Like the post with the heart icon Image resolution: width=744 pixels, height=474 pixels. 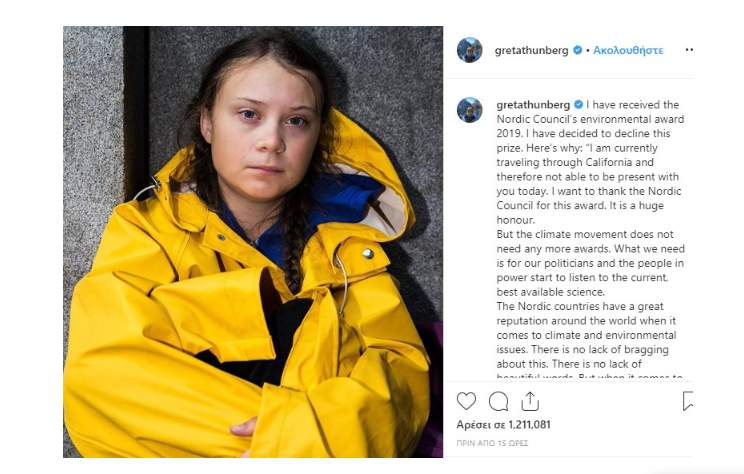466,401
